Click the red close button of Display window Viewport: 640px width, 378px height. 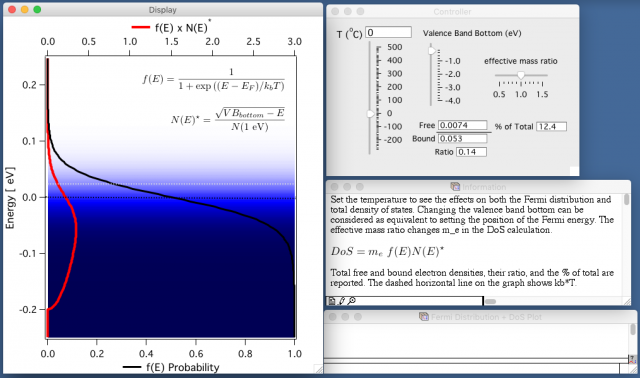[x=12, y=9]
